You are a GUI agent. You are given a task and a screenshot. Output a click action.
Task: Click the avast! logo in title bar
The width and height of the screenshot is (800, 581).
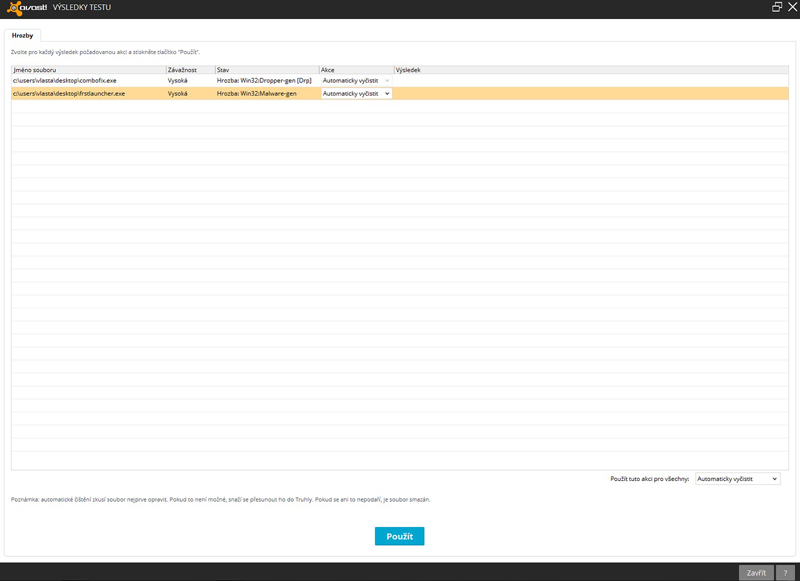pos(25,7)
